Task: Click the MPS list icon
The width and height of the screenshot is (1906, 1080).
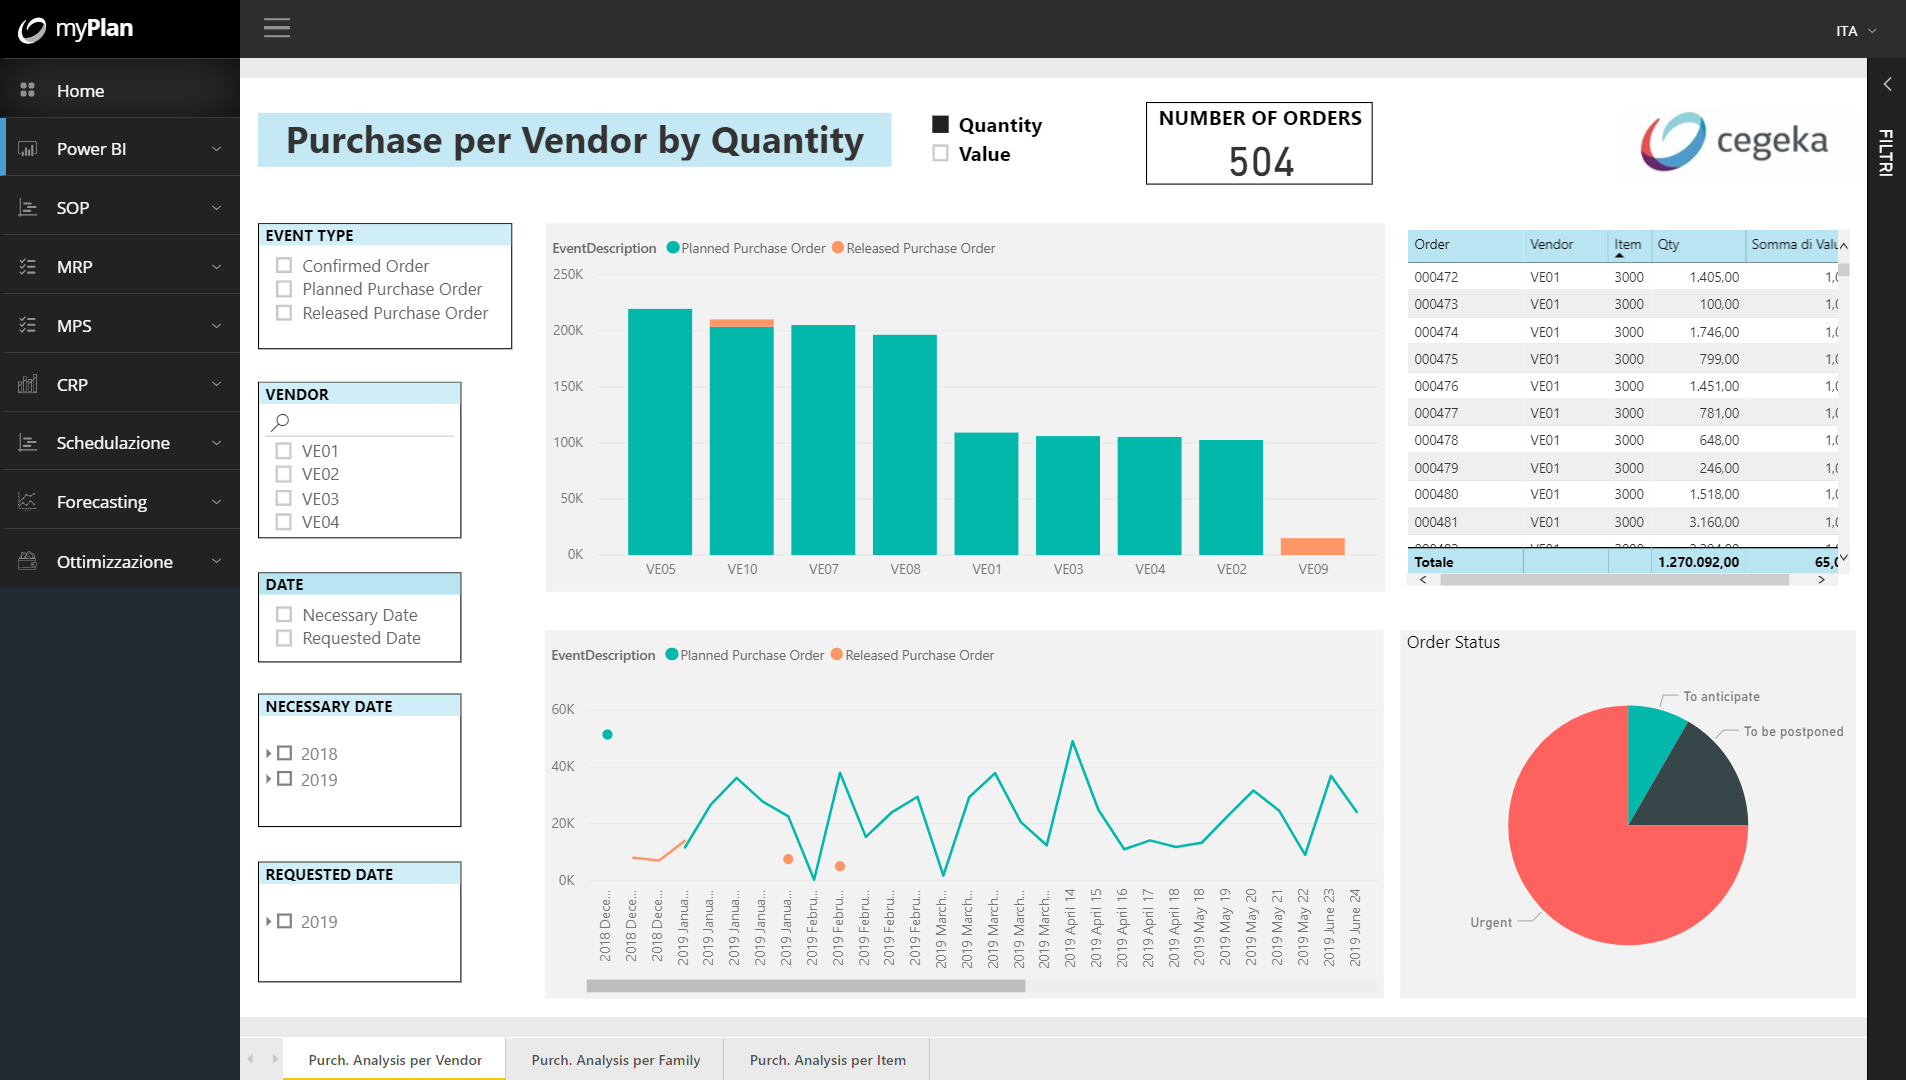Action: coord(28,326)
